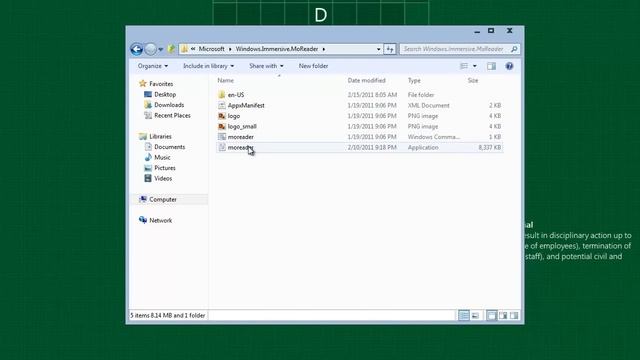Sort by the Size column header
The height and width of the screenshot is (360, 640).
pos(473,80)
